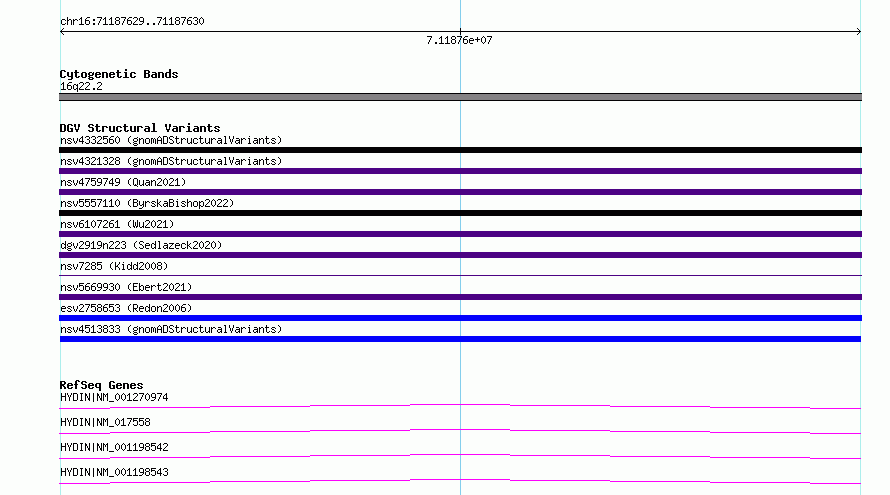890x495 pixels.
Task: Open variant esv2758653 (Redon2006) label
Action: tap(126, 308)
